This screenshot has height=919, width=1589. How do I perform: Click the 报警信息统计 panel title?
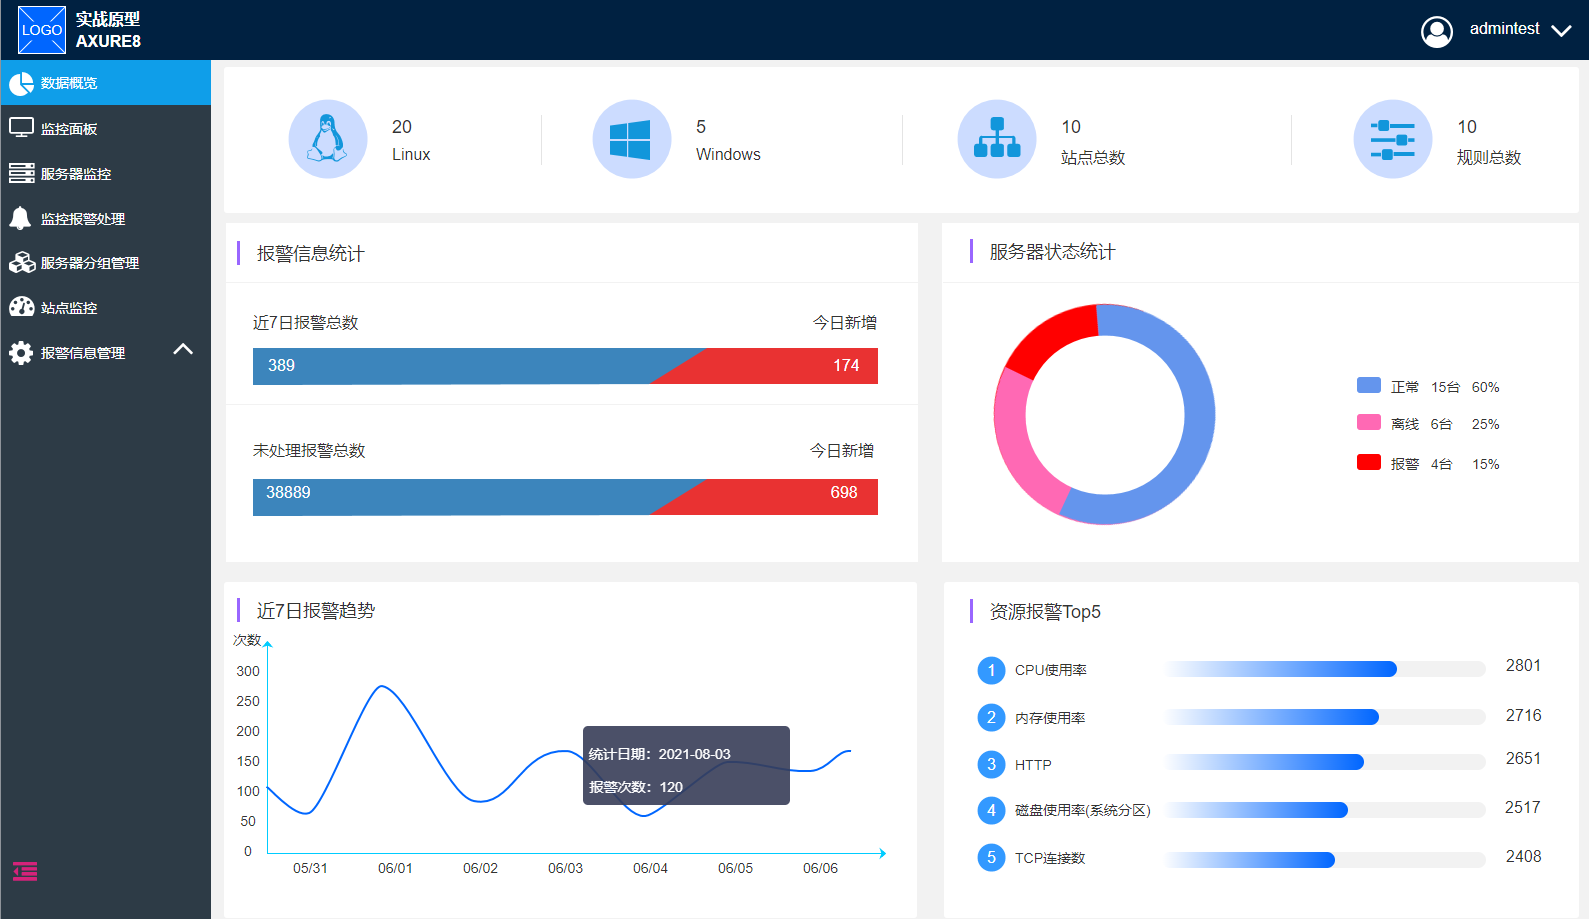pos(311,254)
